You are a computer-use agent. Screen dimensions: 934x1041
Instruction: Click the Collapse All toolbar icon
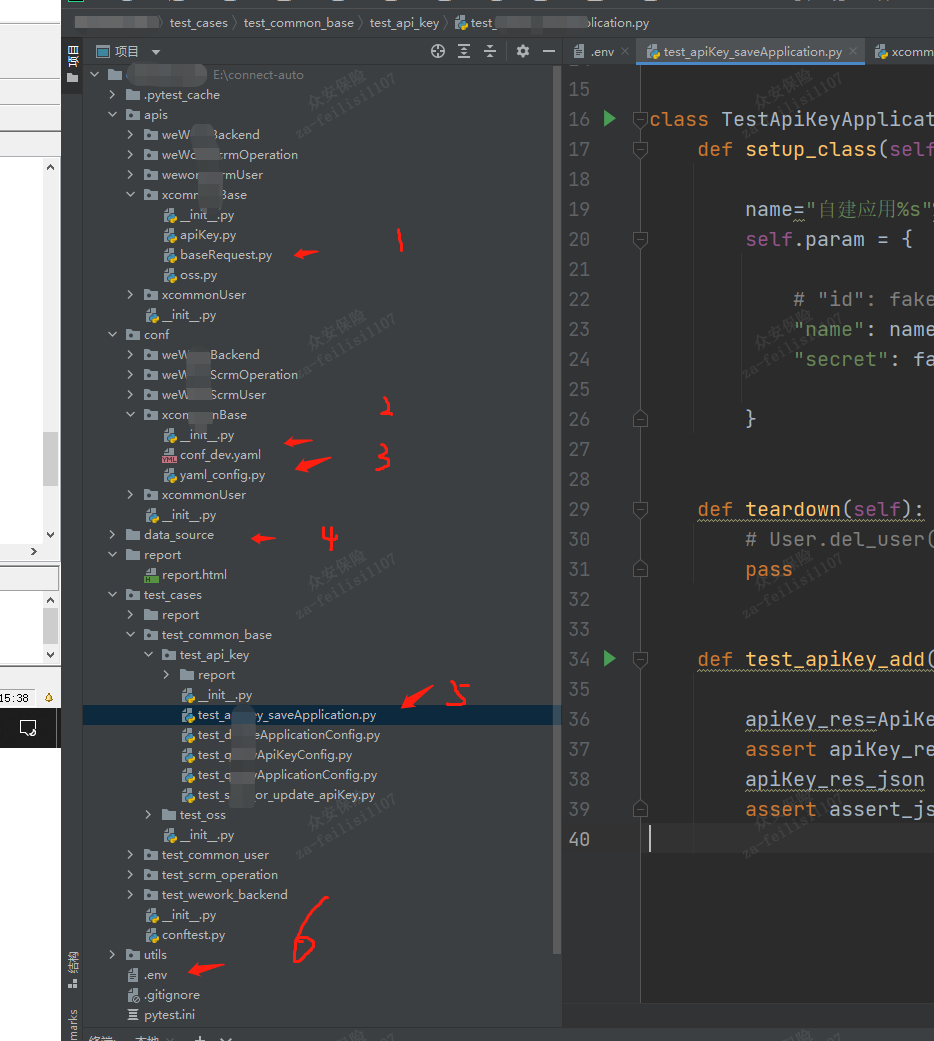tap(490, 51)
